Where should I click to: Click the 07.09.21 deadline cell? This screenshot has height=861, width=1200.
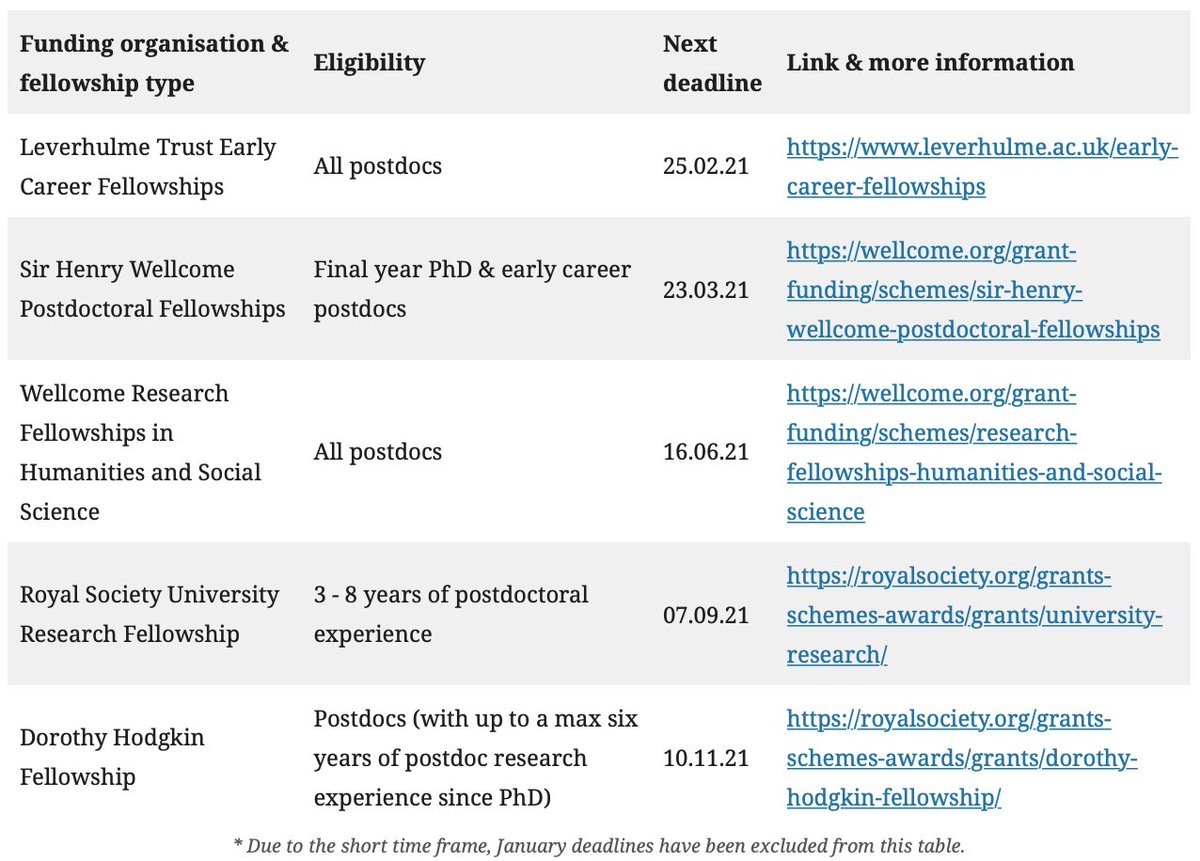[x=706, y=615]
